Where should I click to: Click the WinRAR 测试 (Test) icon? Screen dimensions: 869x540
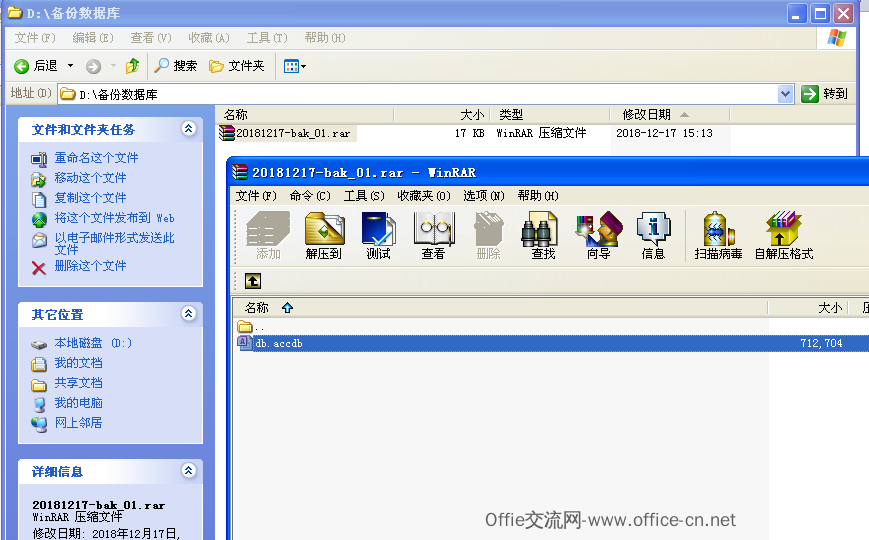pos(379,236)
